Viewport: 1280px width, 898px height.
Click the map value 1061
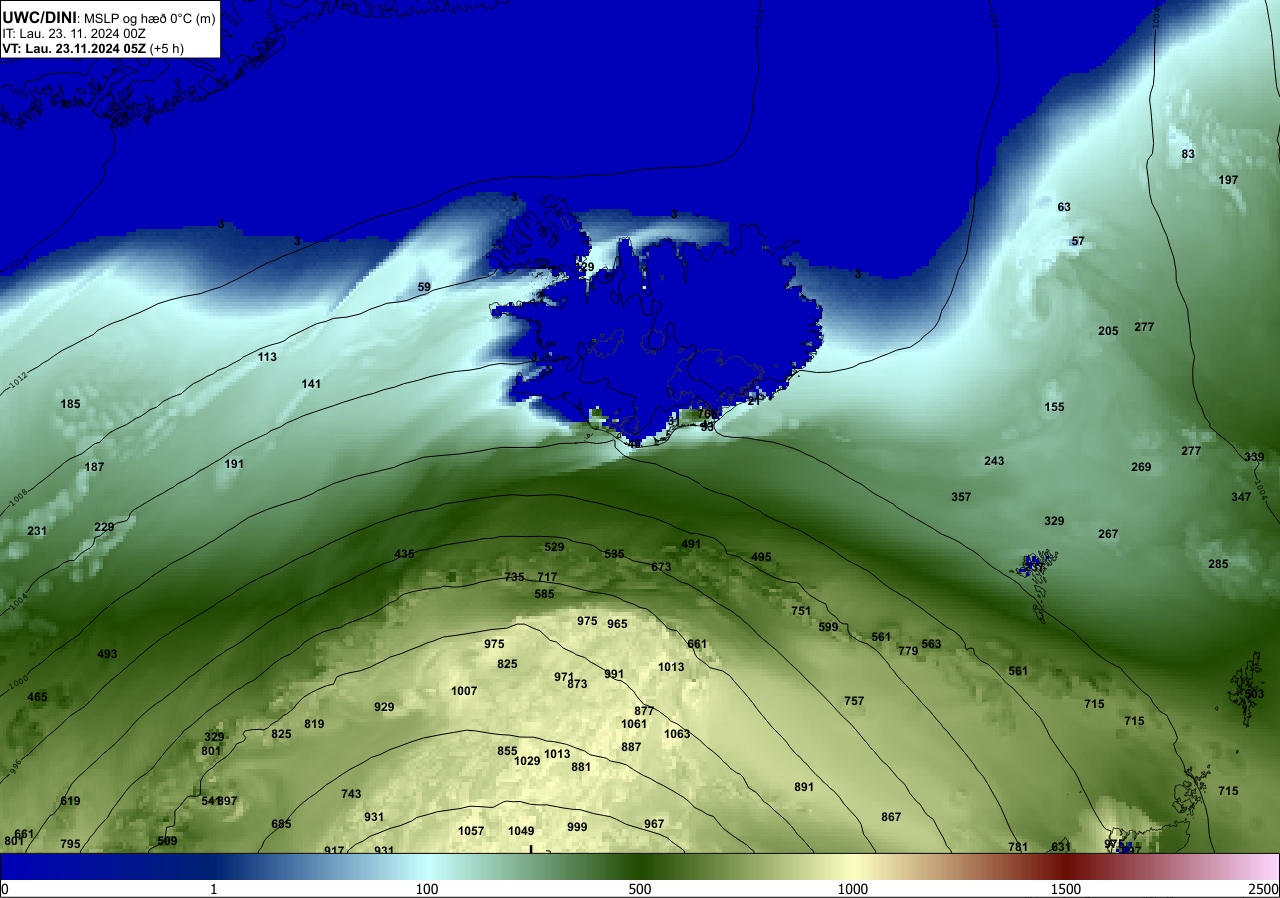click(x=634, y=724)
